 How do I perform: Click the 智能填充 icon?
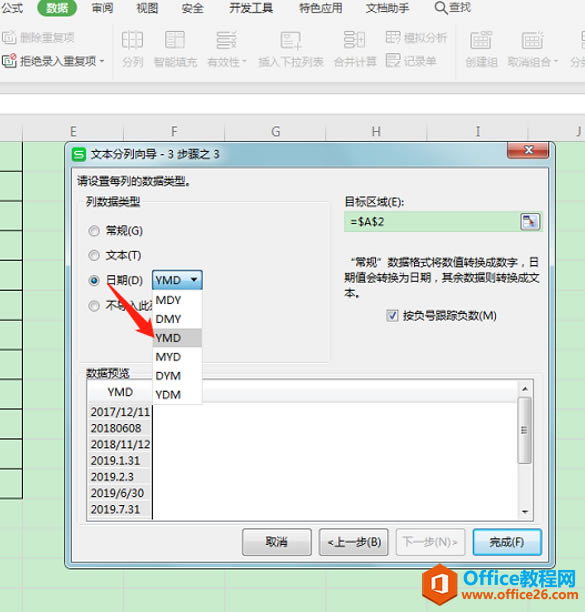(175, 40)
